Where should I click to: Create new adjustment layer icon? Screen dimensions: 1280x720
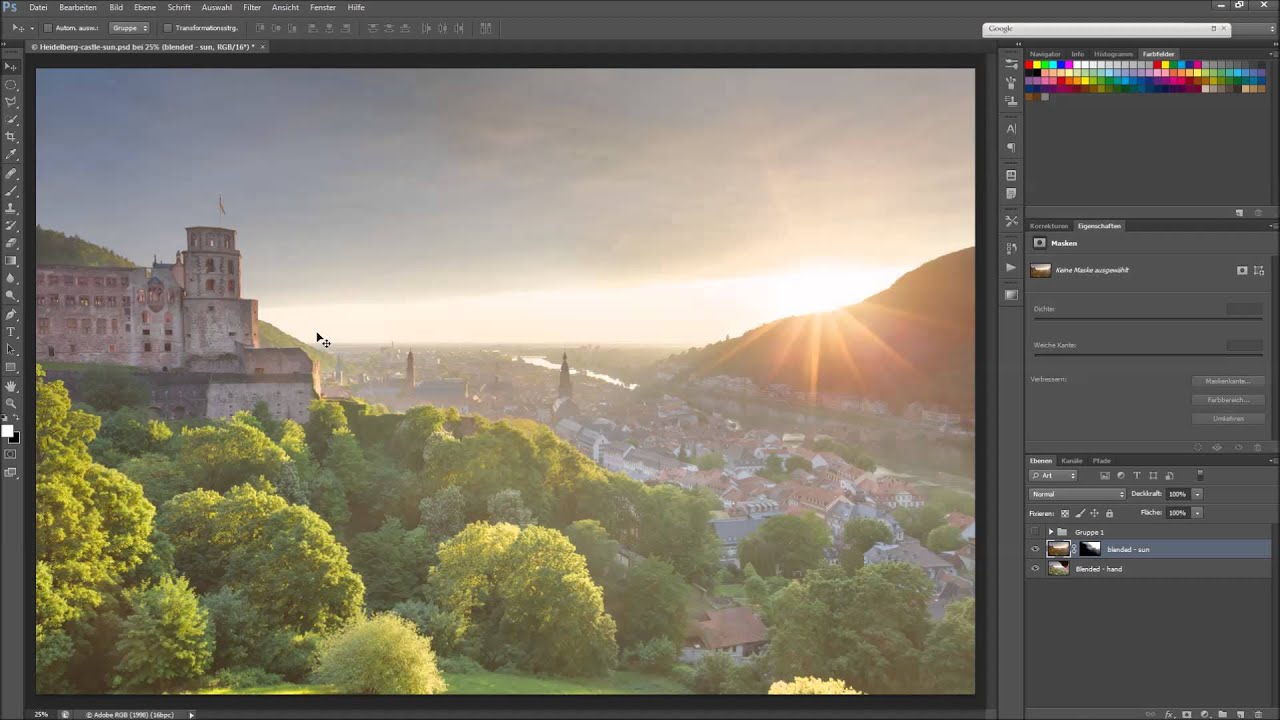coord(1205,714)
